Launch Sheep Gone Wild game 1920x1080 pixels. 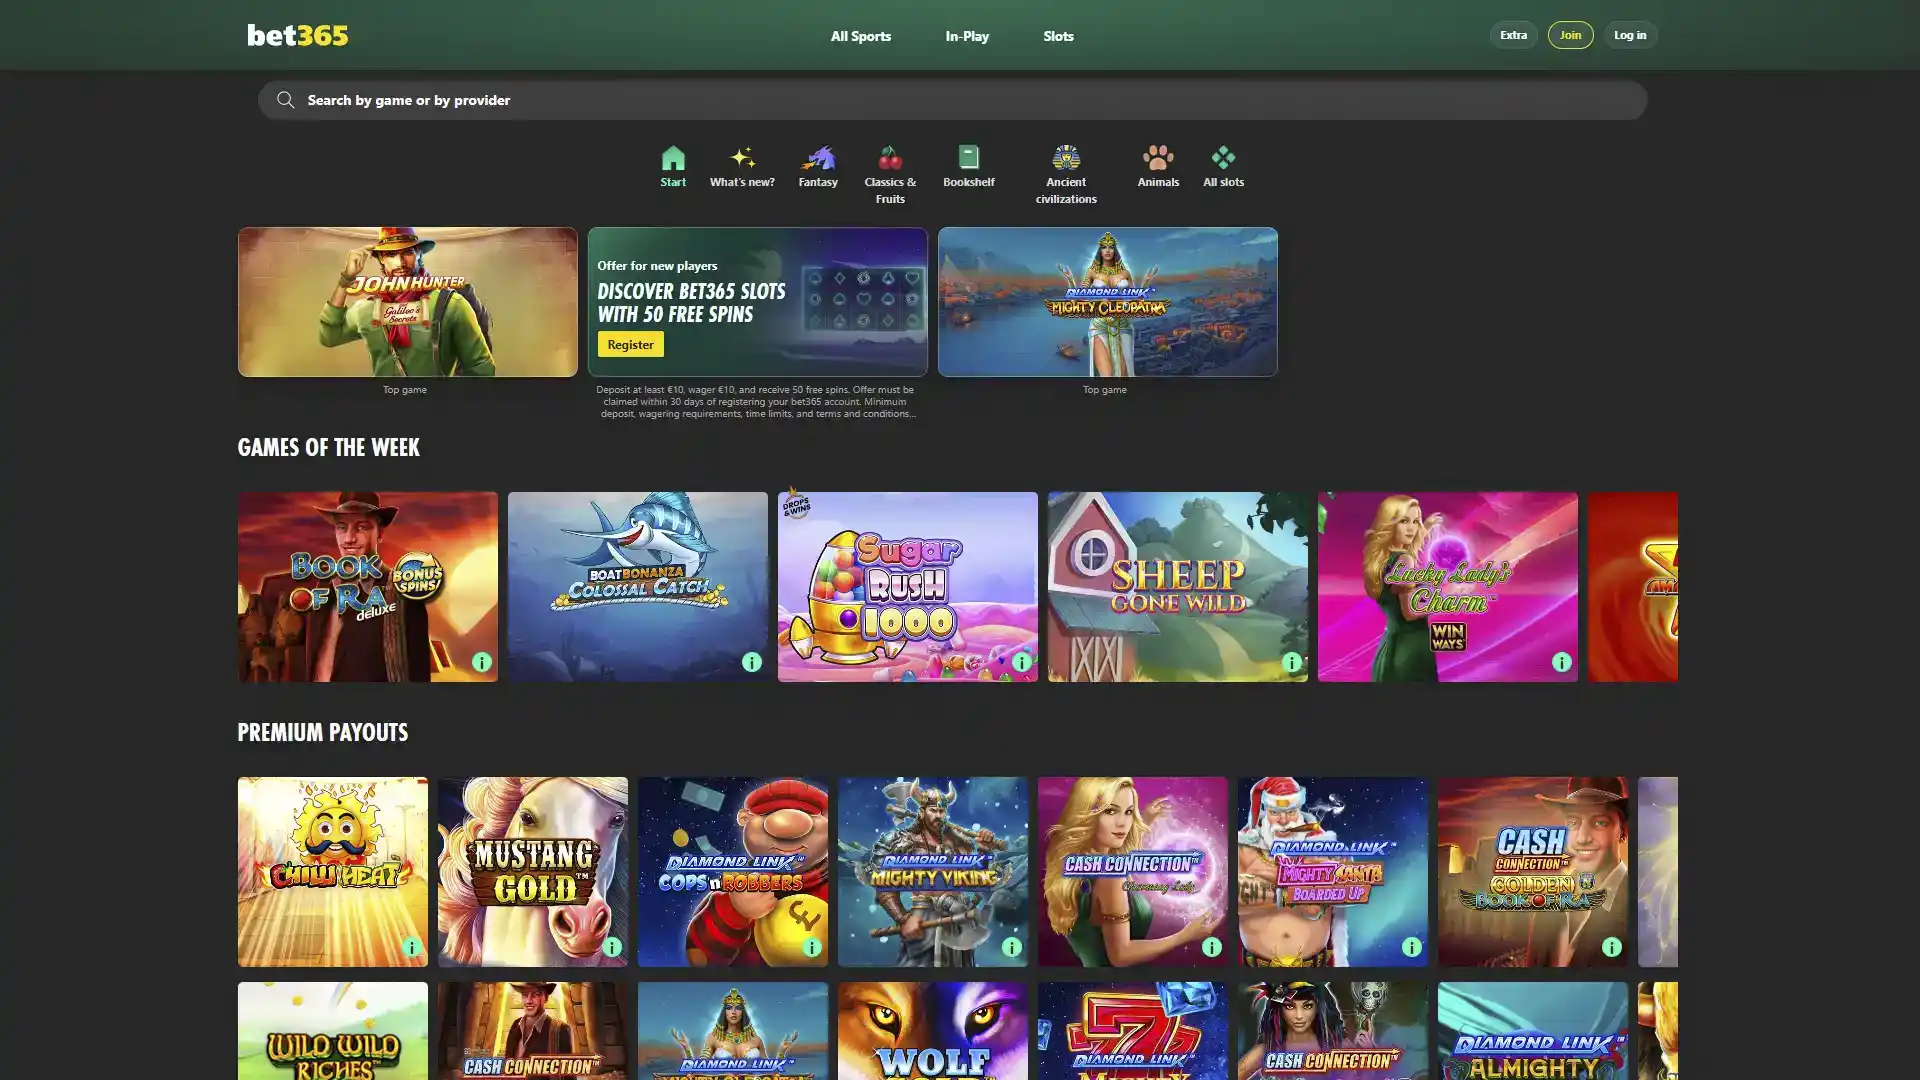point(1178,587)
